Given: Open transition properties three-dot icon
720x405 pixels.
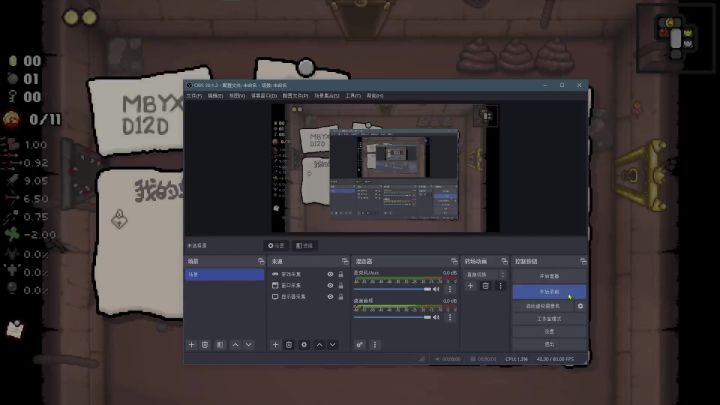Looking at the screenshot, I should [x=501, y=286].
